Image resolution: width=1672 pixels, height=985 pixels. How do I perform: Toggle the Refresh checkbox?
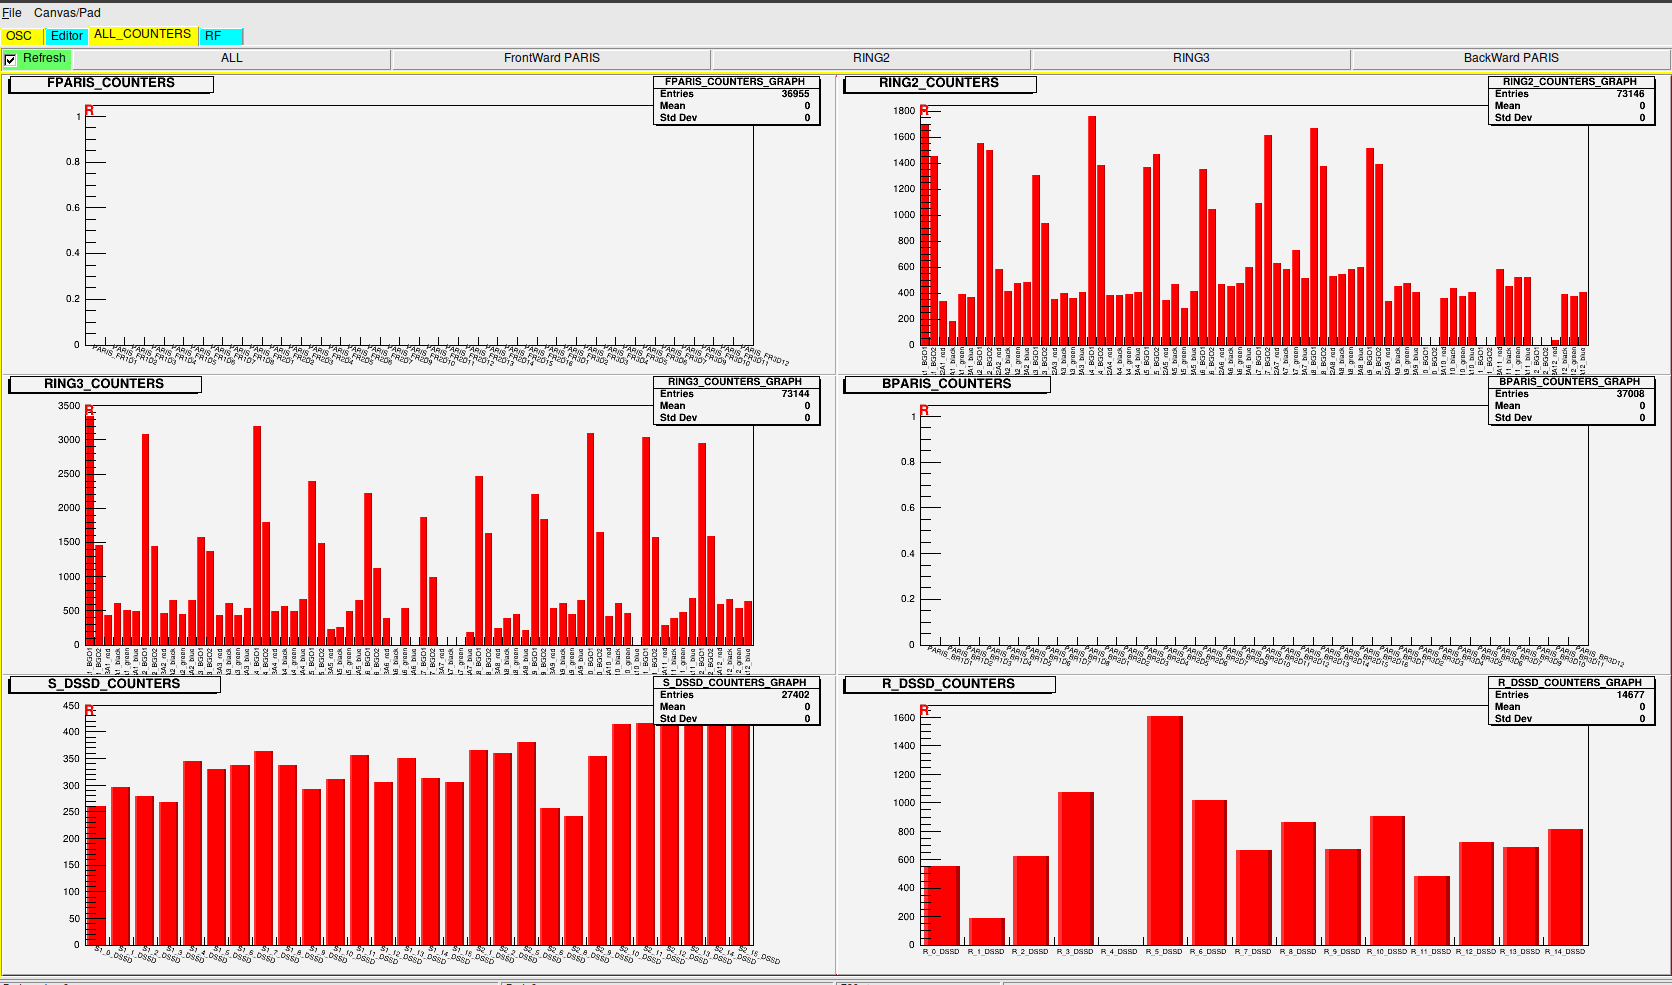click(x=11, y=59)
